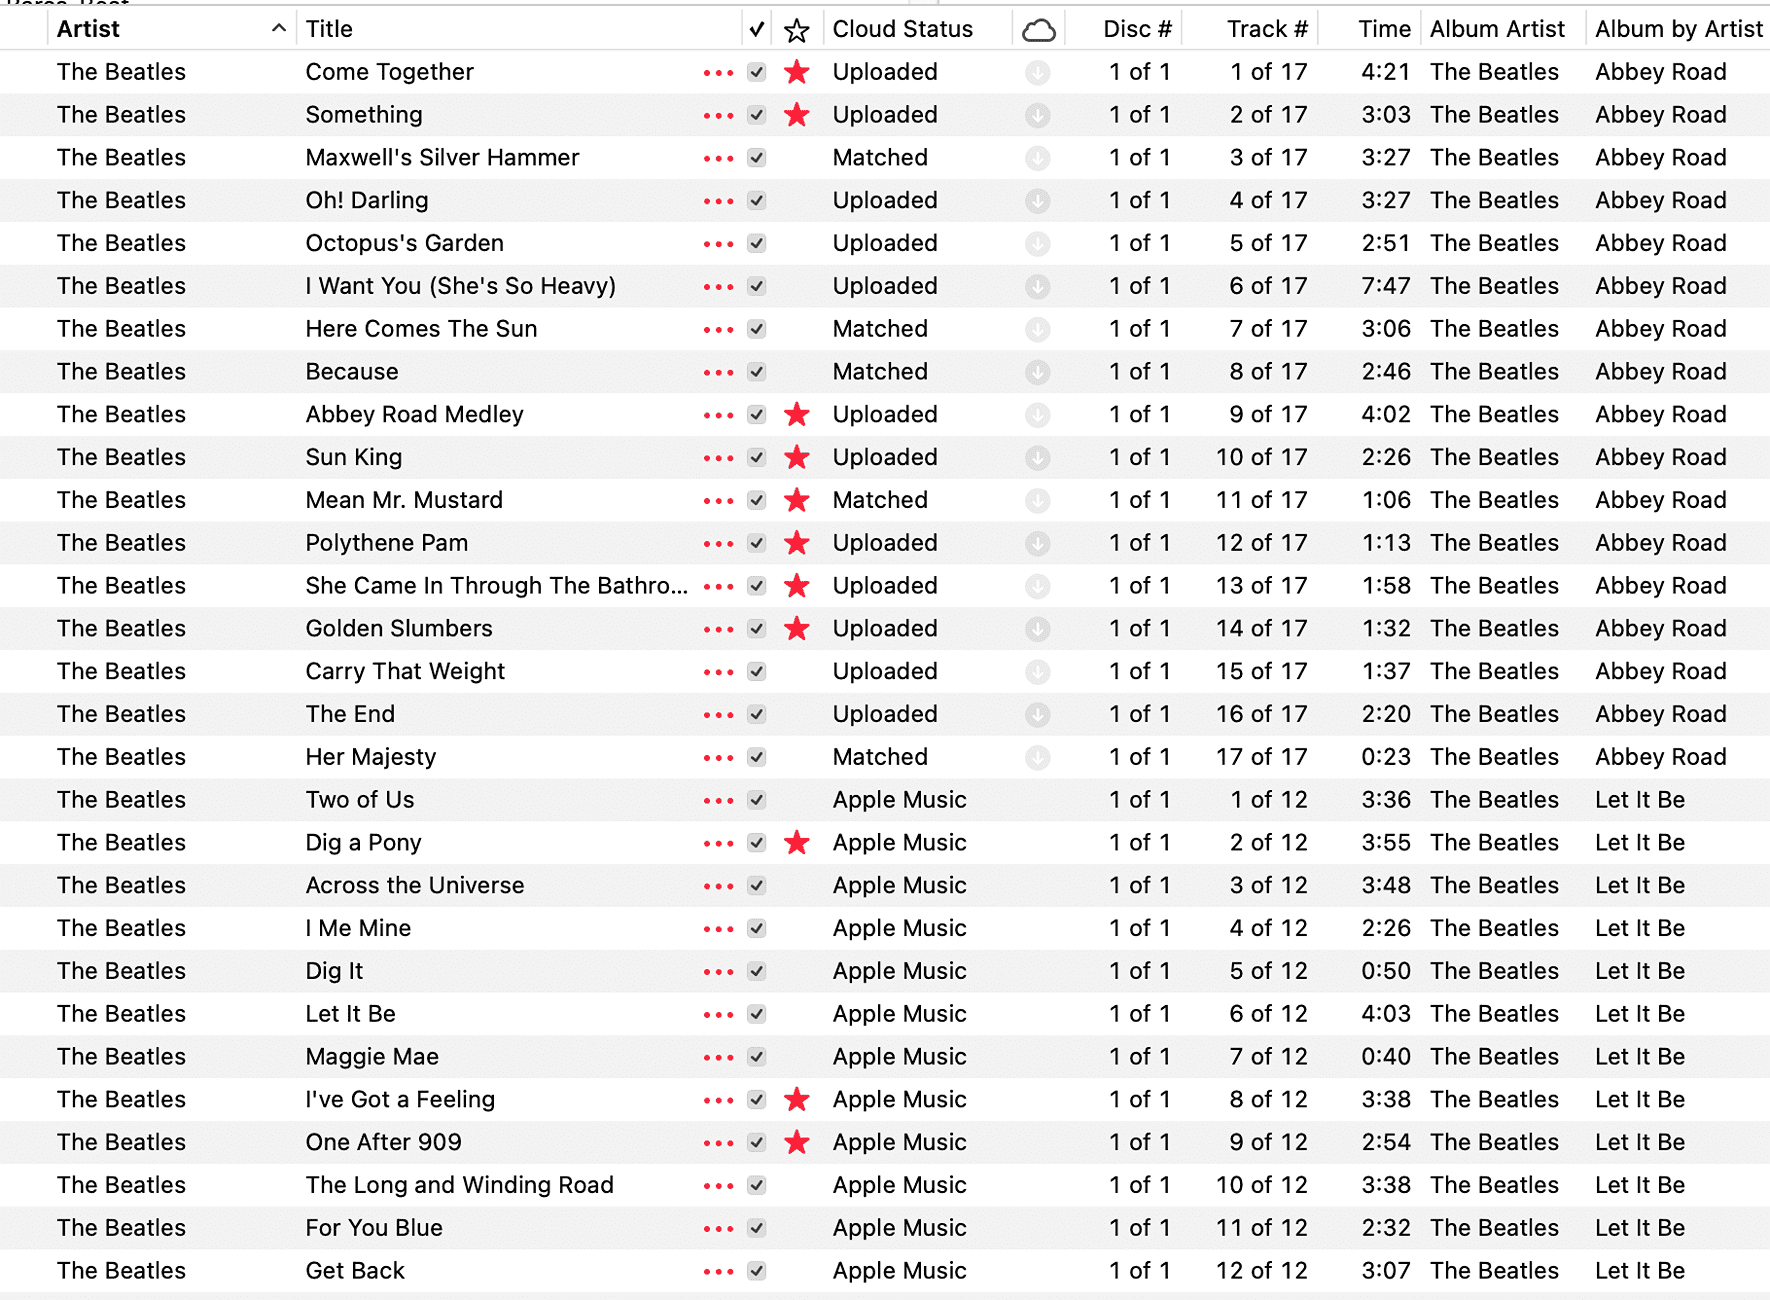Open more options for Golden Slumbers
The width and height of the screenshot is (1770, 1300).
[718, 630]
